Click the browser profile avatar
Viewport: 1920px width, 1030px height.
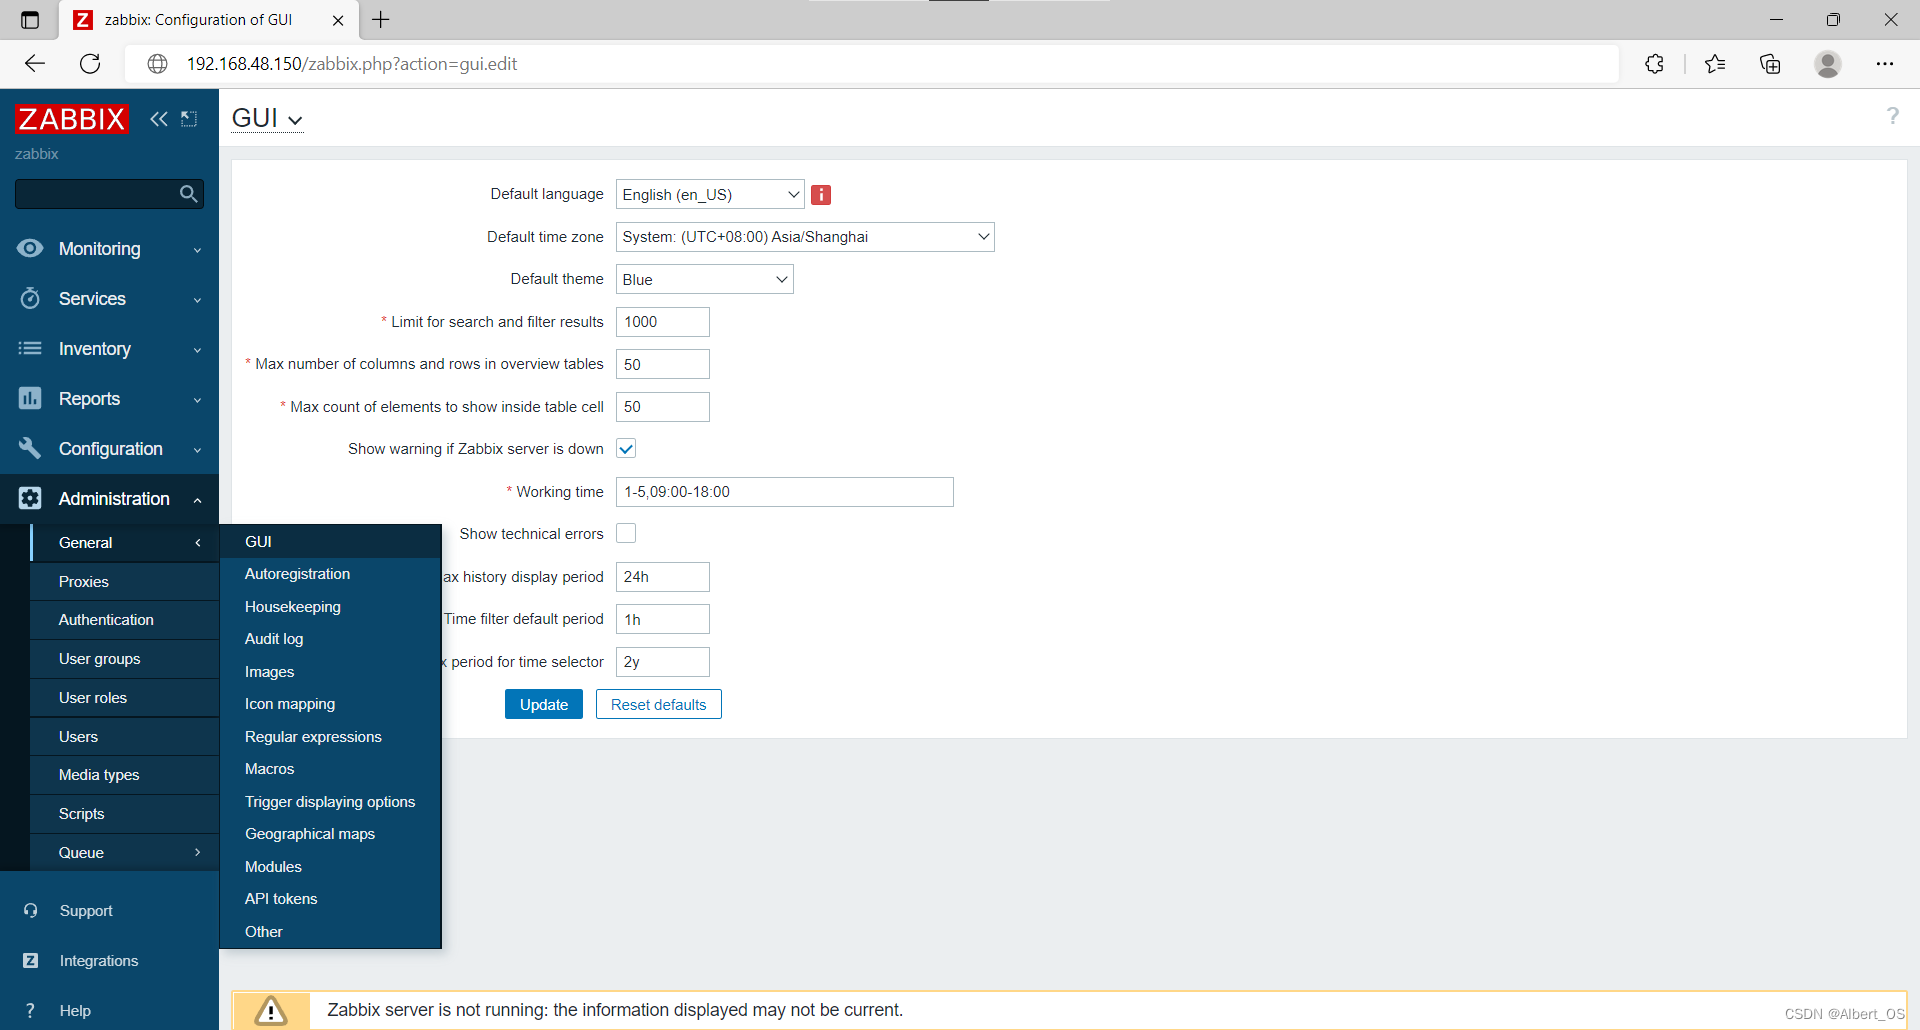(1828, 64)
